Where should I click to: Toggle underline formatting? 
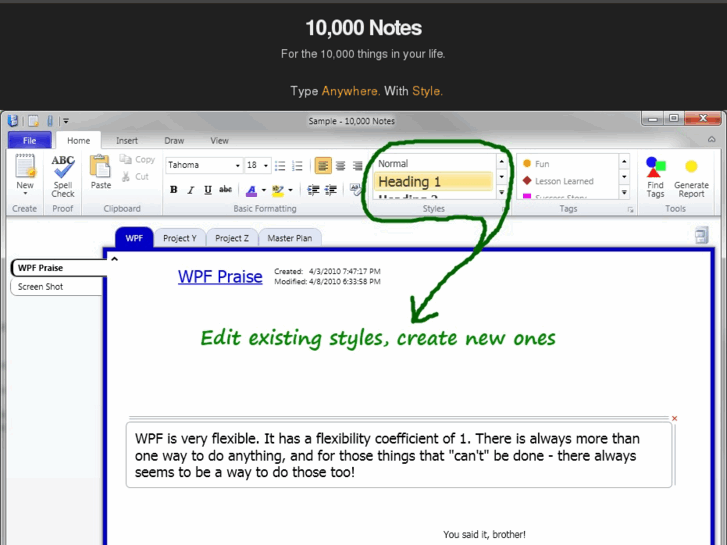208,190
